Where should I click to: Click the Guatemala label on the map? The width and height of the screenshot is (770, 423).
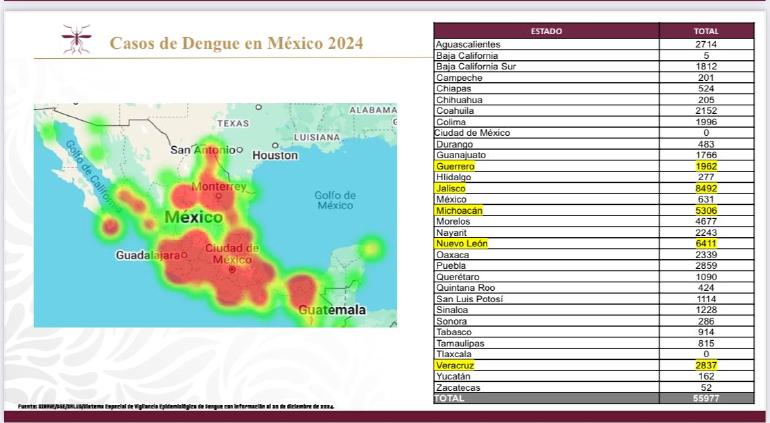point(332,310)
